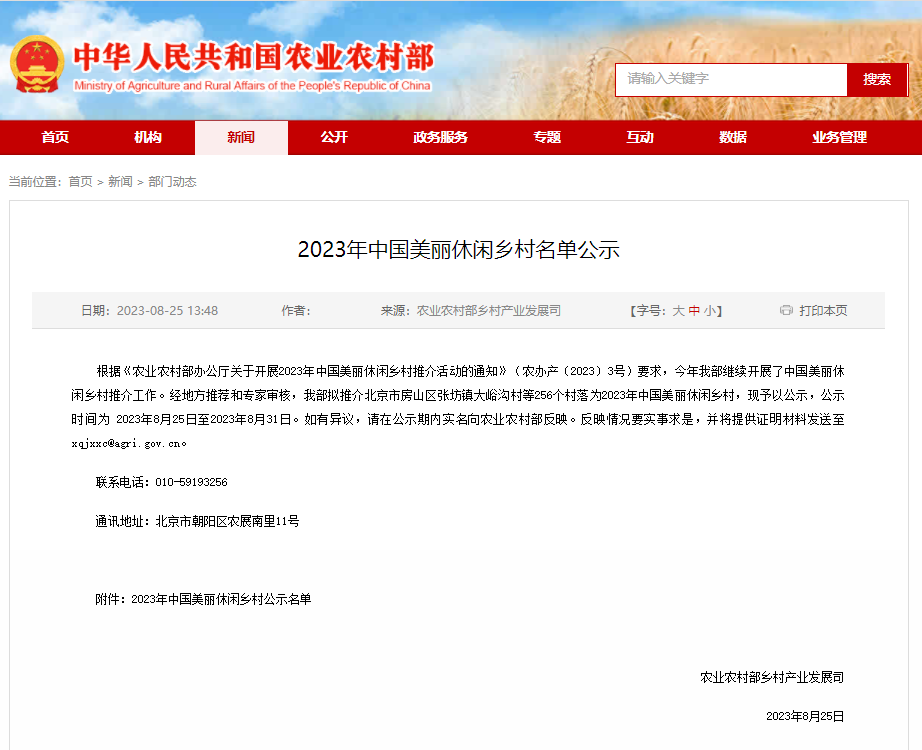Click the keyword search input field
922x750 pixels.
(730, 79)
